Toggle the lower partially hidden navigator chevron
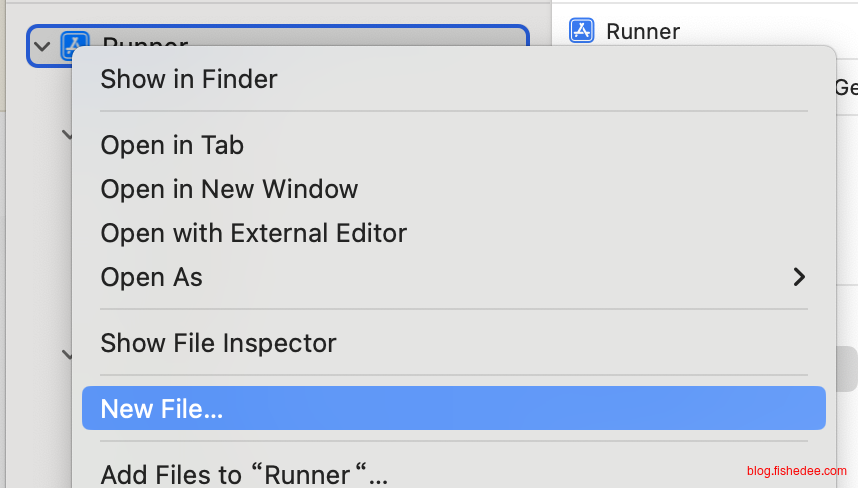Screen dimensions: 858x488 click(x=68, y=354)
